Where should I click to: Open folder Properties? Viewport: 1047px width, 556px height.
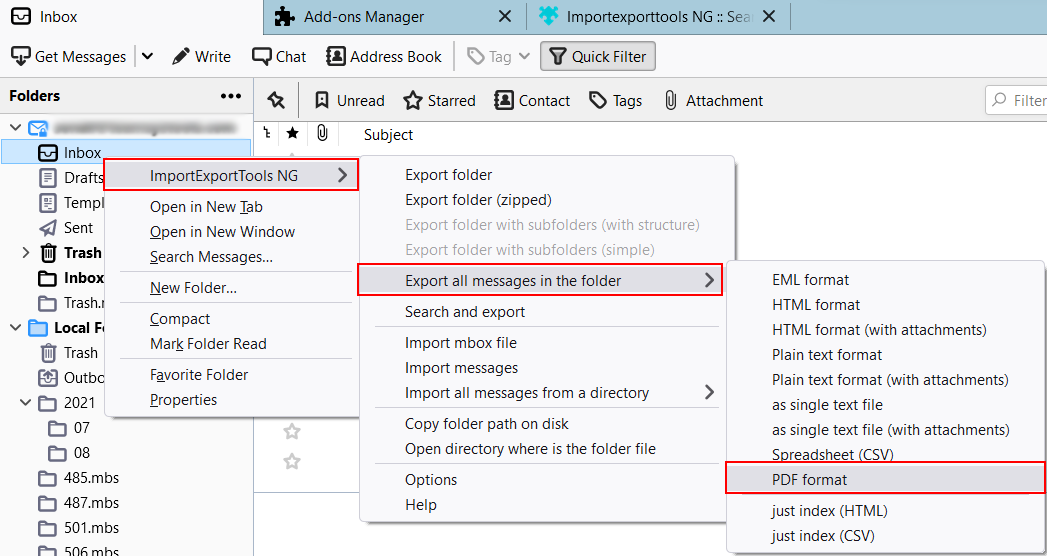point(184,400)
